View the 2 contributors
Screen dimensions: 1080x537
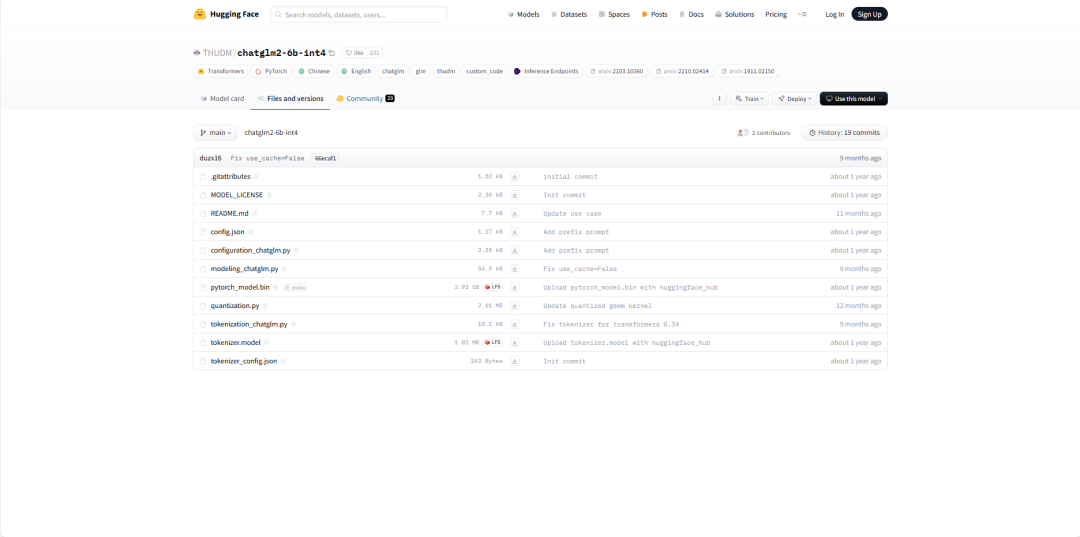tap(764, 133)
